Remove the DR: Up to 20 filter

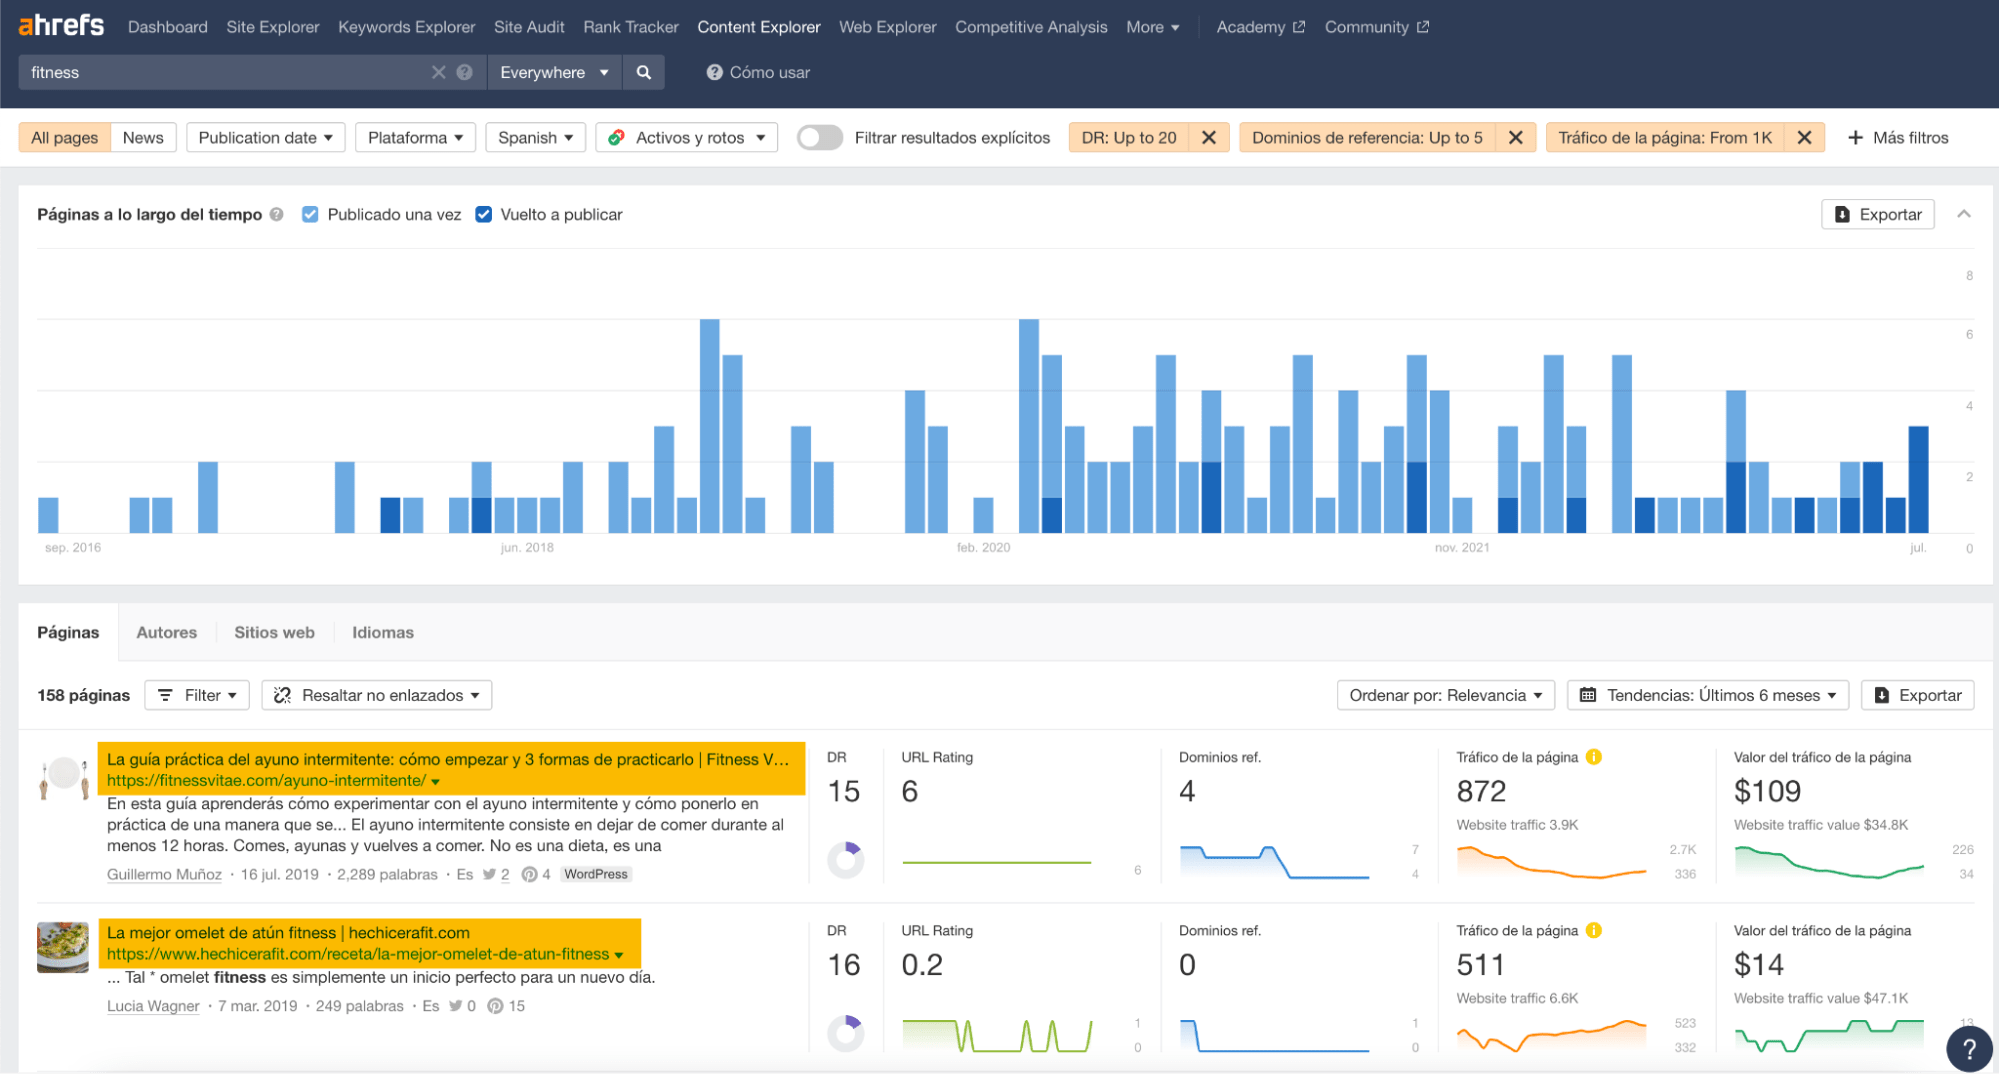point(1209,137)
